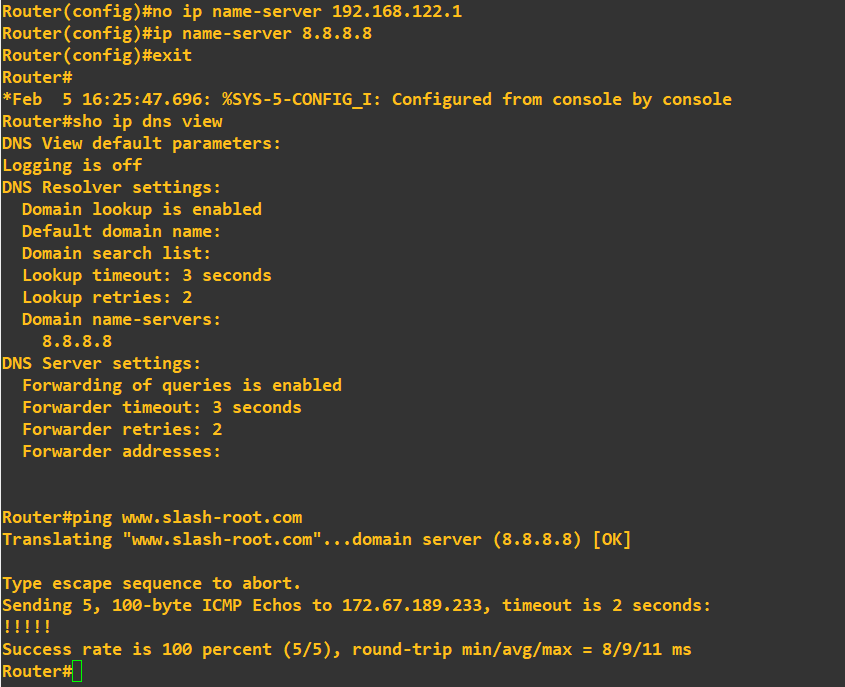Click the 'Logging is off' line
Image resolution: width=845 pixels, height=687 pixels.
(x=72, y=166)
